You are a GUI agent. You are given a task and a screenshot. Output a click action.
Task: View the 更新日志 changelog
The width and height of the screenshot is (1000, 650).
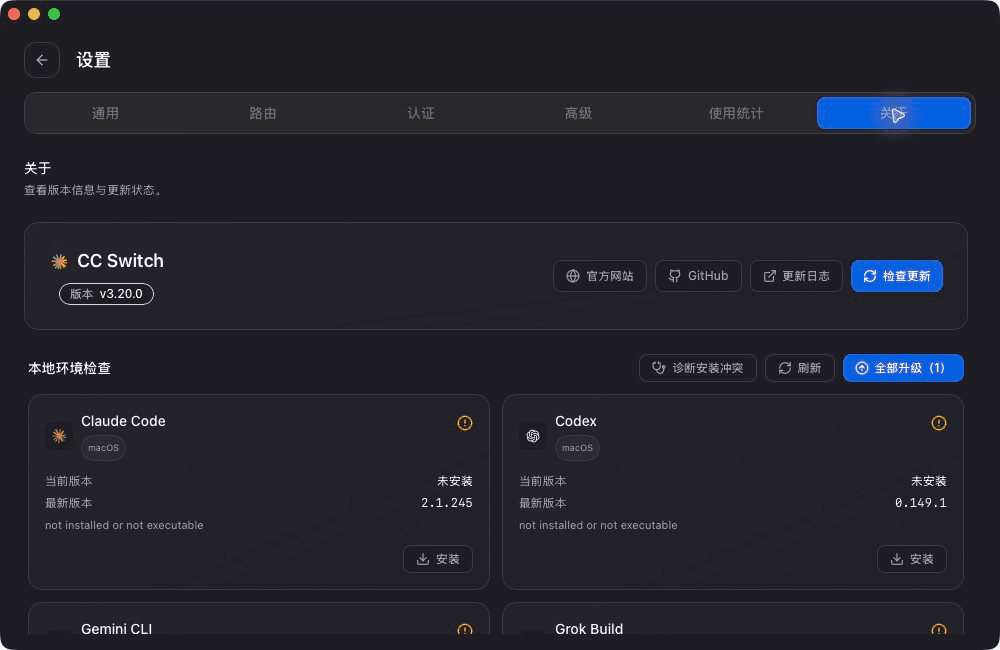797,276
